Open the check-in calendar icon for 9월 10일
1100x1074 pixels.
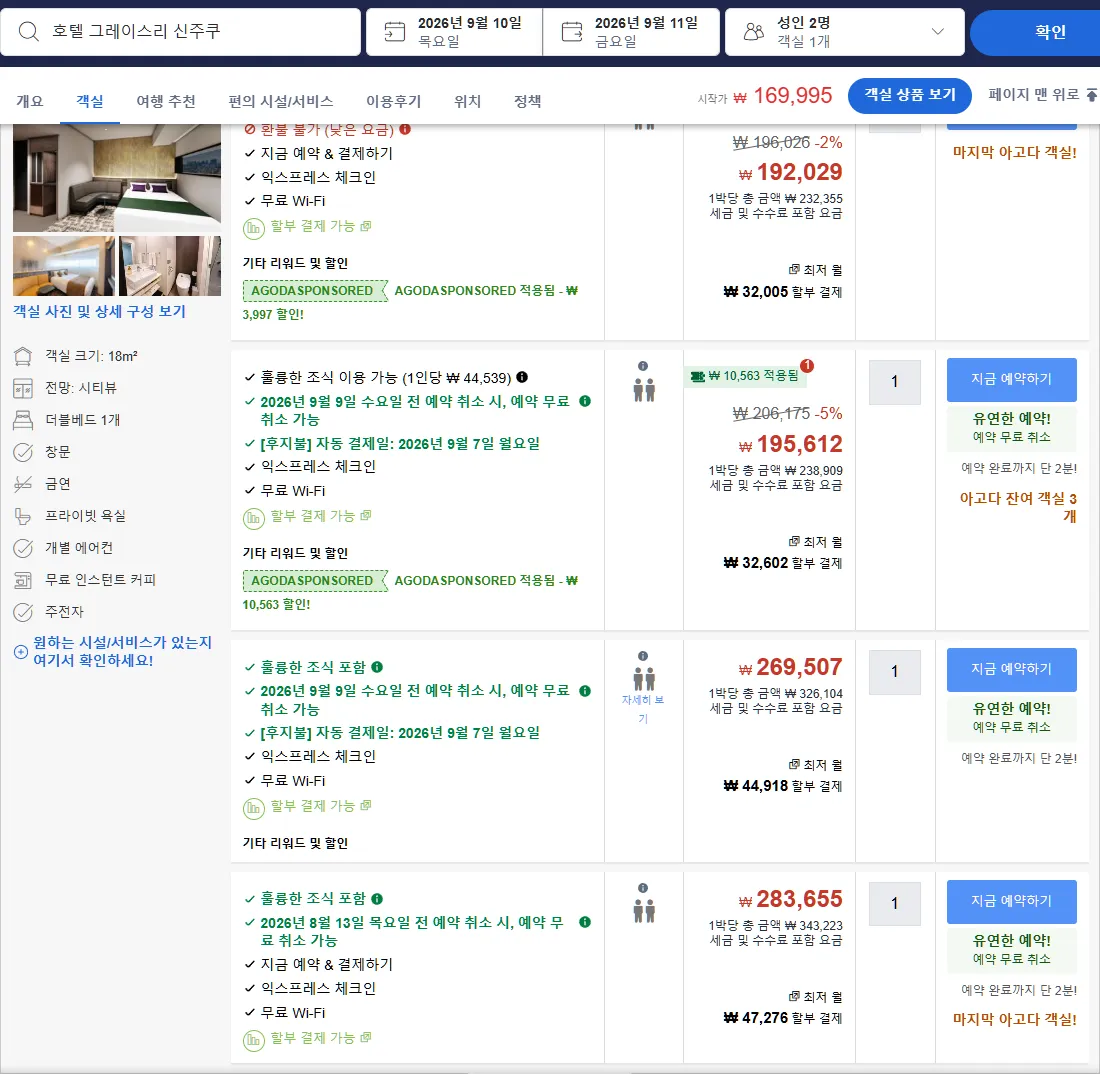click(395, 32)
